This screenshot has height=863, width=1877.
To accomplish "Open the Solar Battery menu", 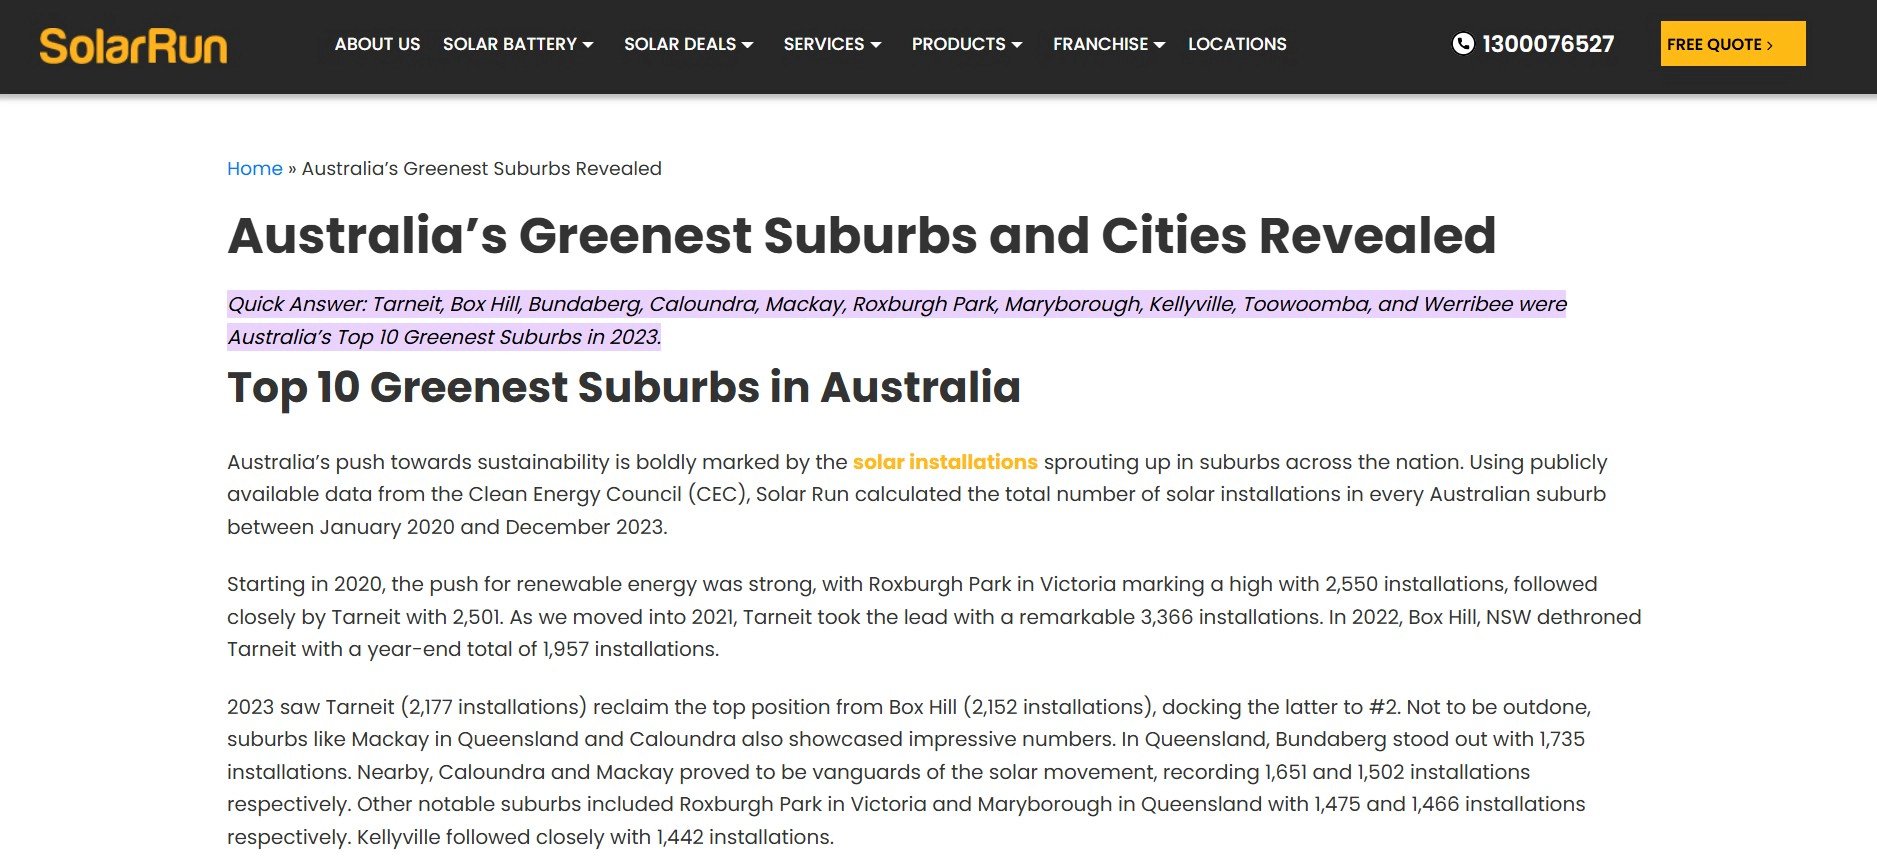I will click(510, 44).
